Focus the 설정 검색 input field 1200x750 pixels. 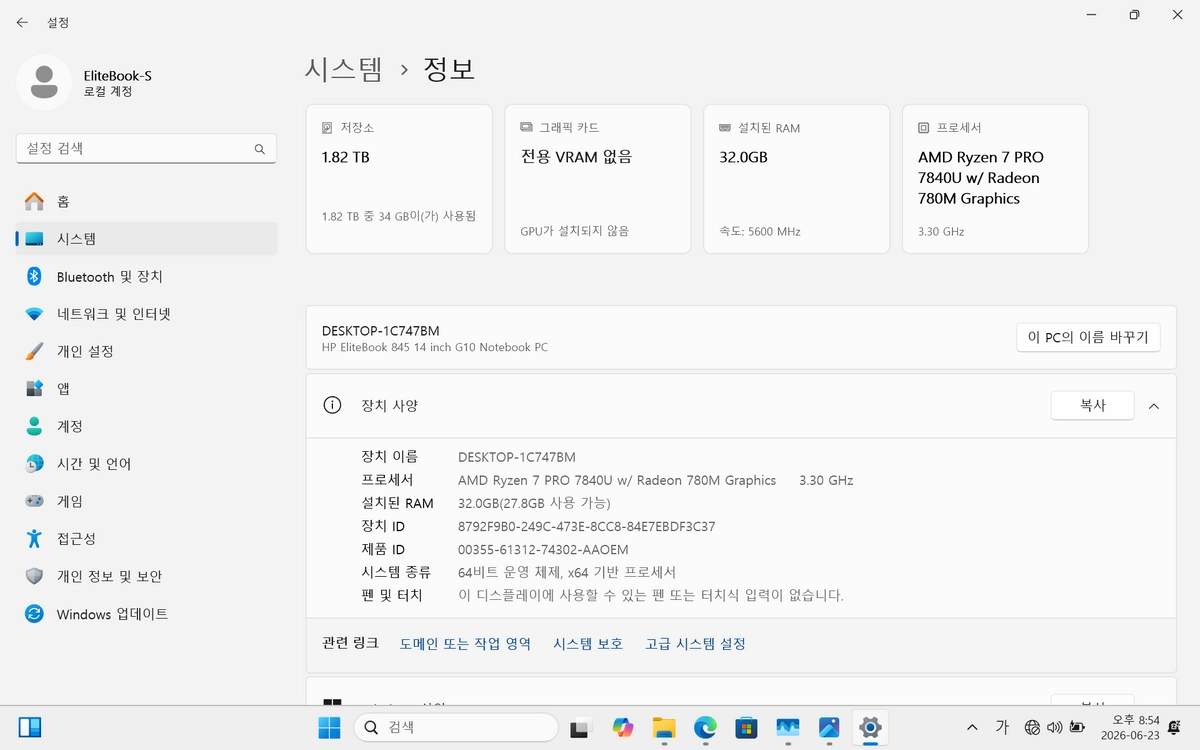[x=147, y=149]
